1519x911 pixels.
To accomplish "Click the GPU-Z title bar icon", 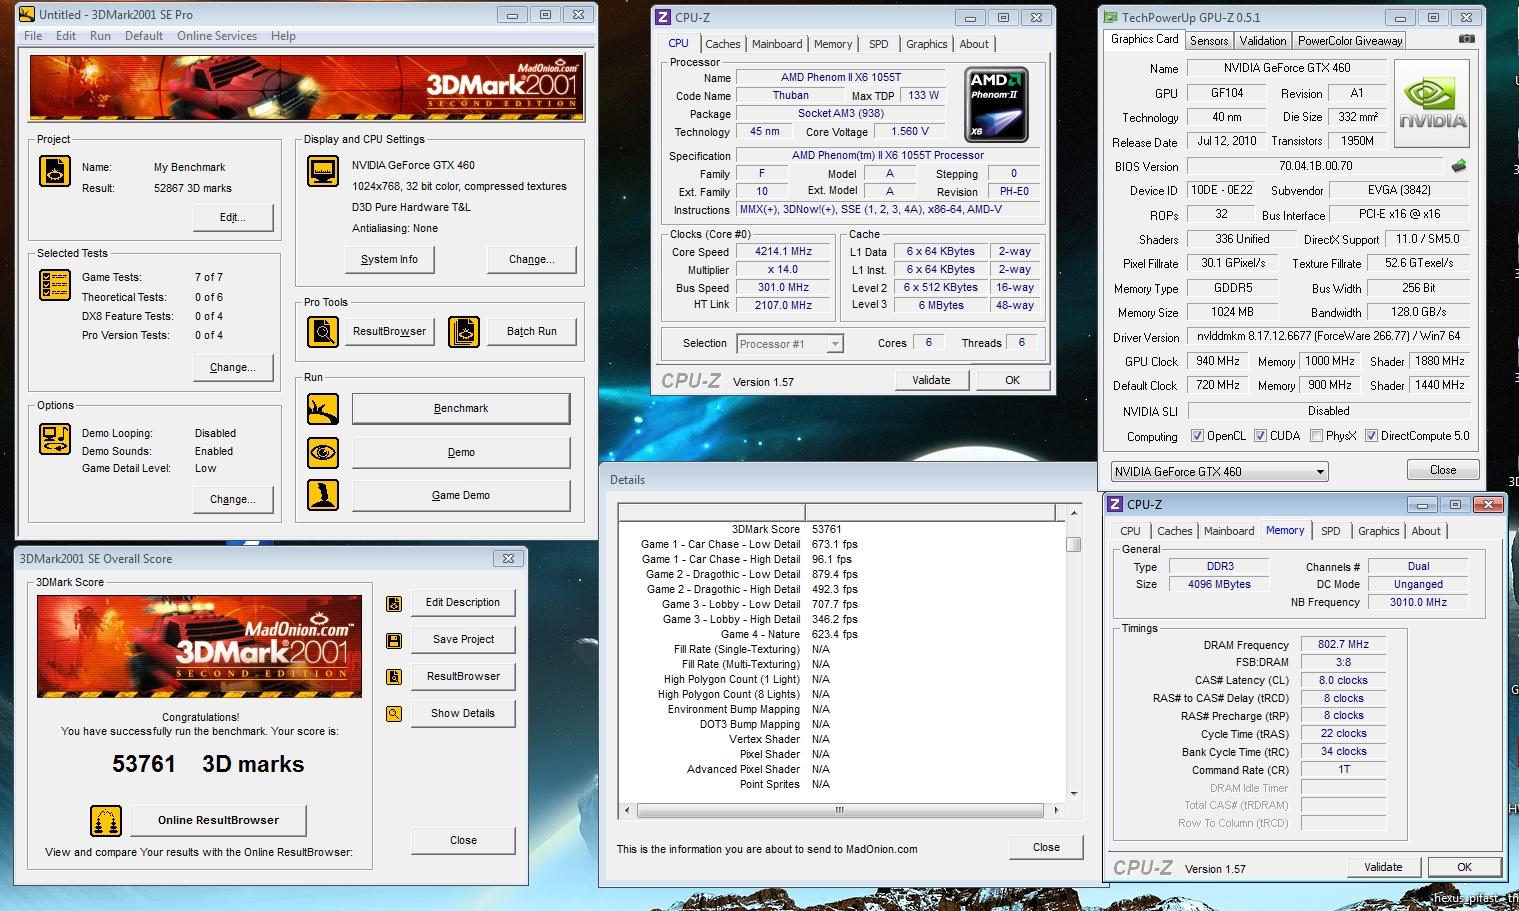I will pyautogui.click(x=1110, y=17).
